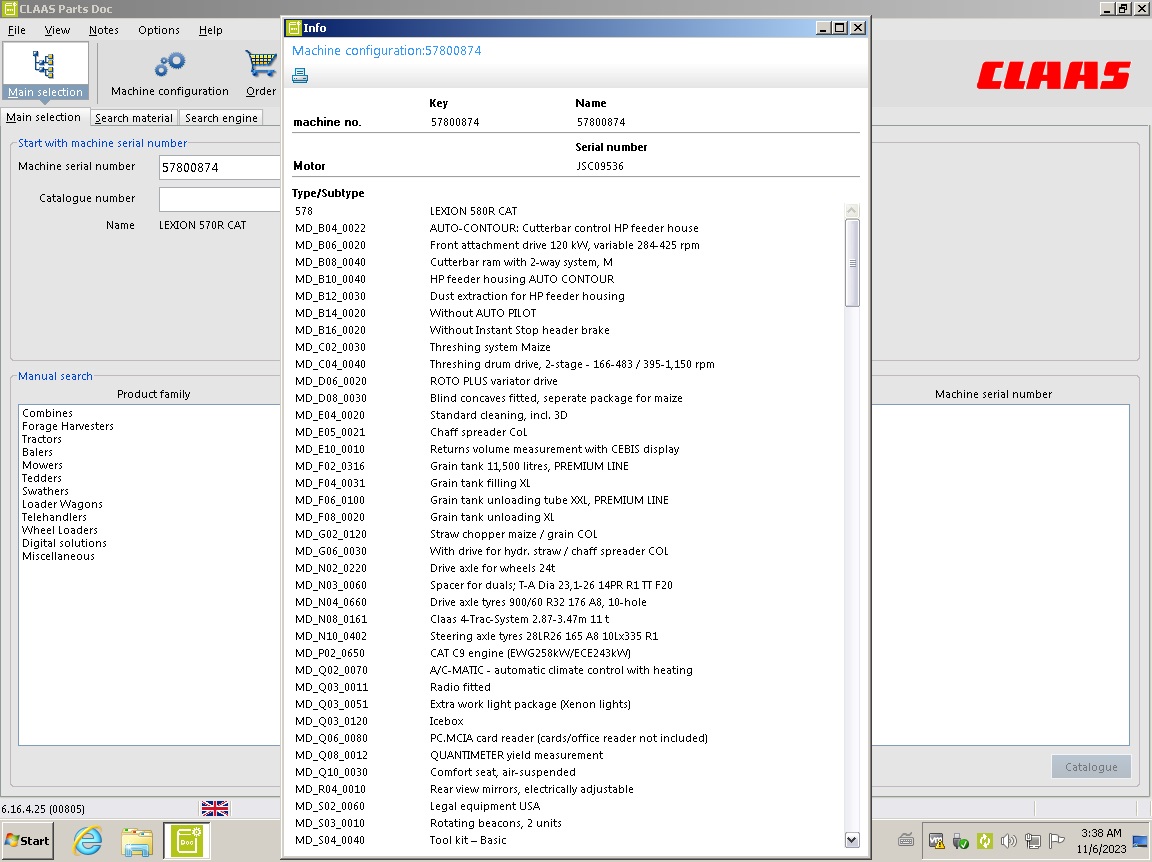Select Balers in the Product family list
The image size is (1152, 862).
(x=37, y=452)
